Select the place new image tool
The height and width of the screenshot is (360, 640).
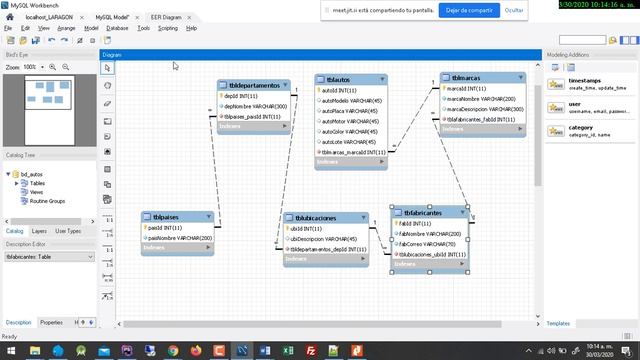click(x=107, y=151)
